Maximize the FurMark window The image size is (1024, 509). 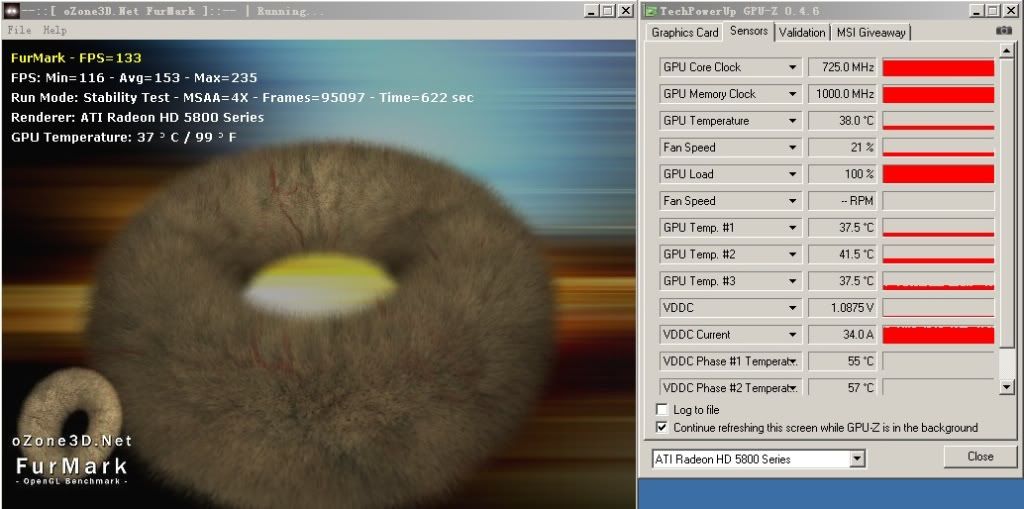coord(608,11)
